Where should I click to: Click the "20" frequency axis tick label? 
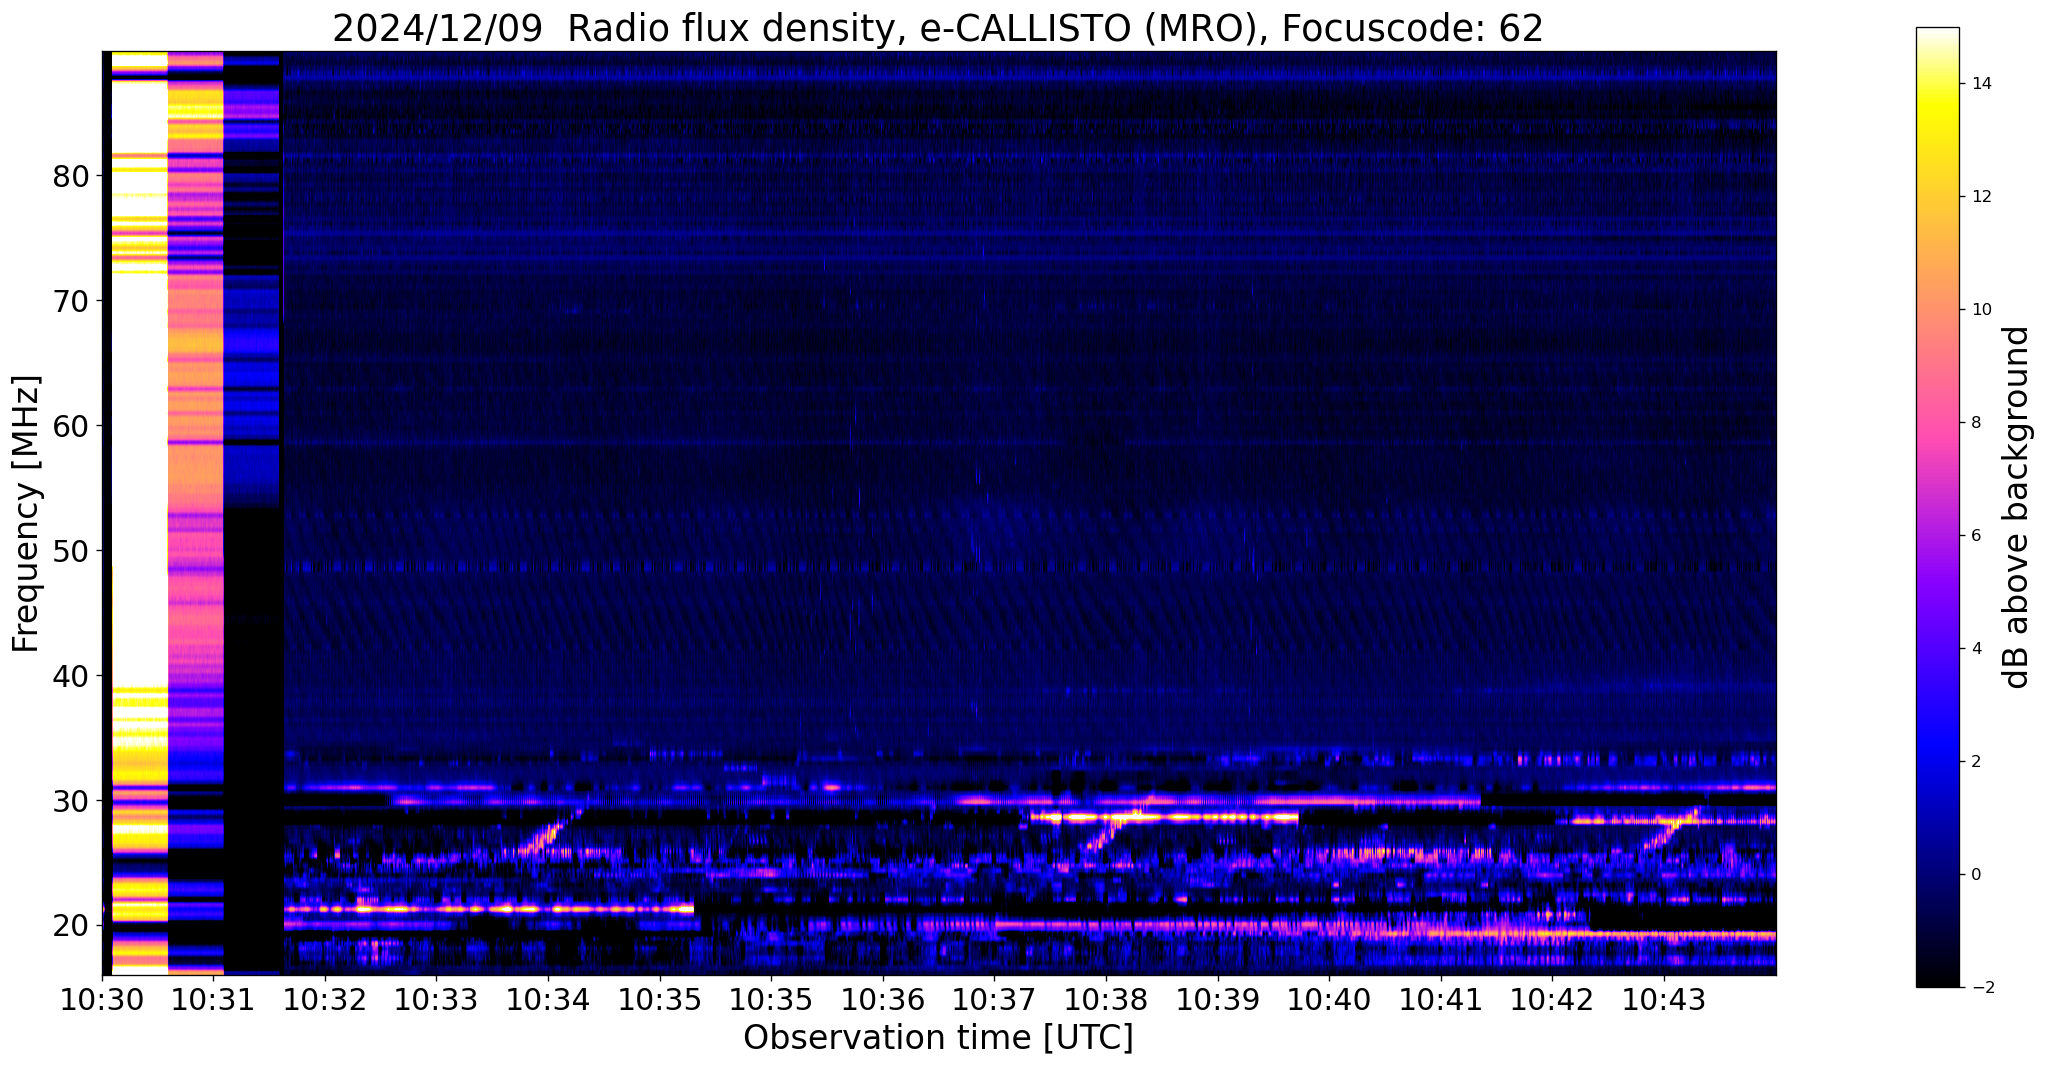click(70, 926)
